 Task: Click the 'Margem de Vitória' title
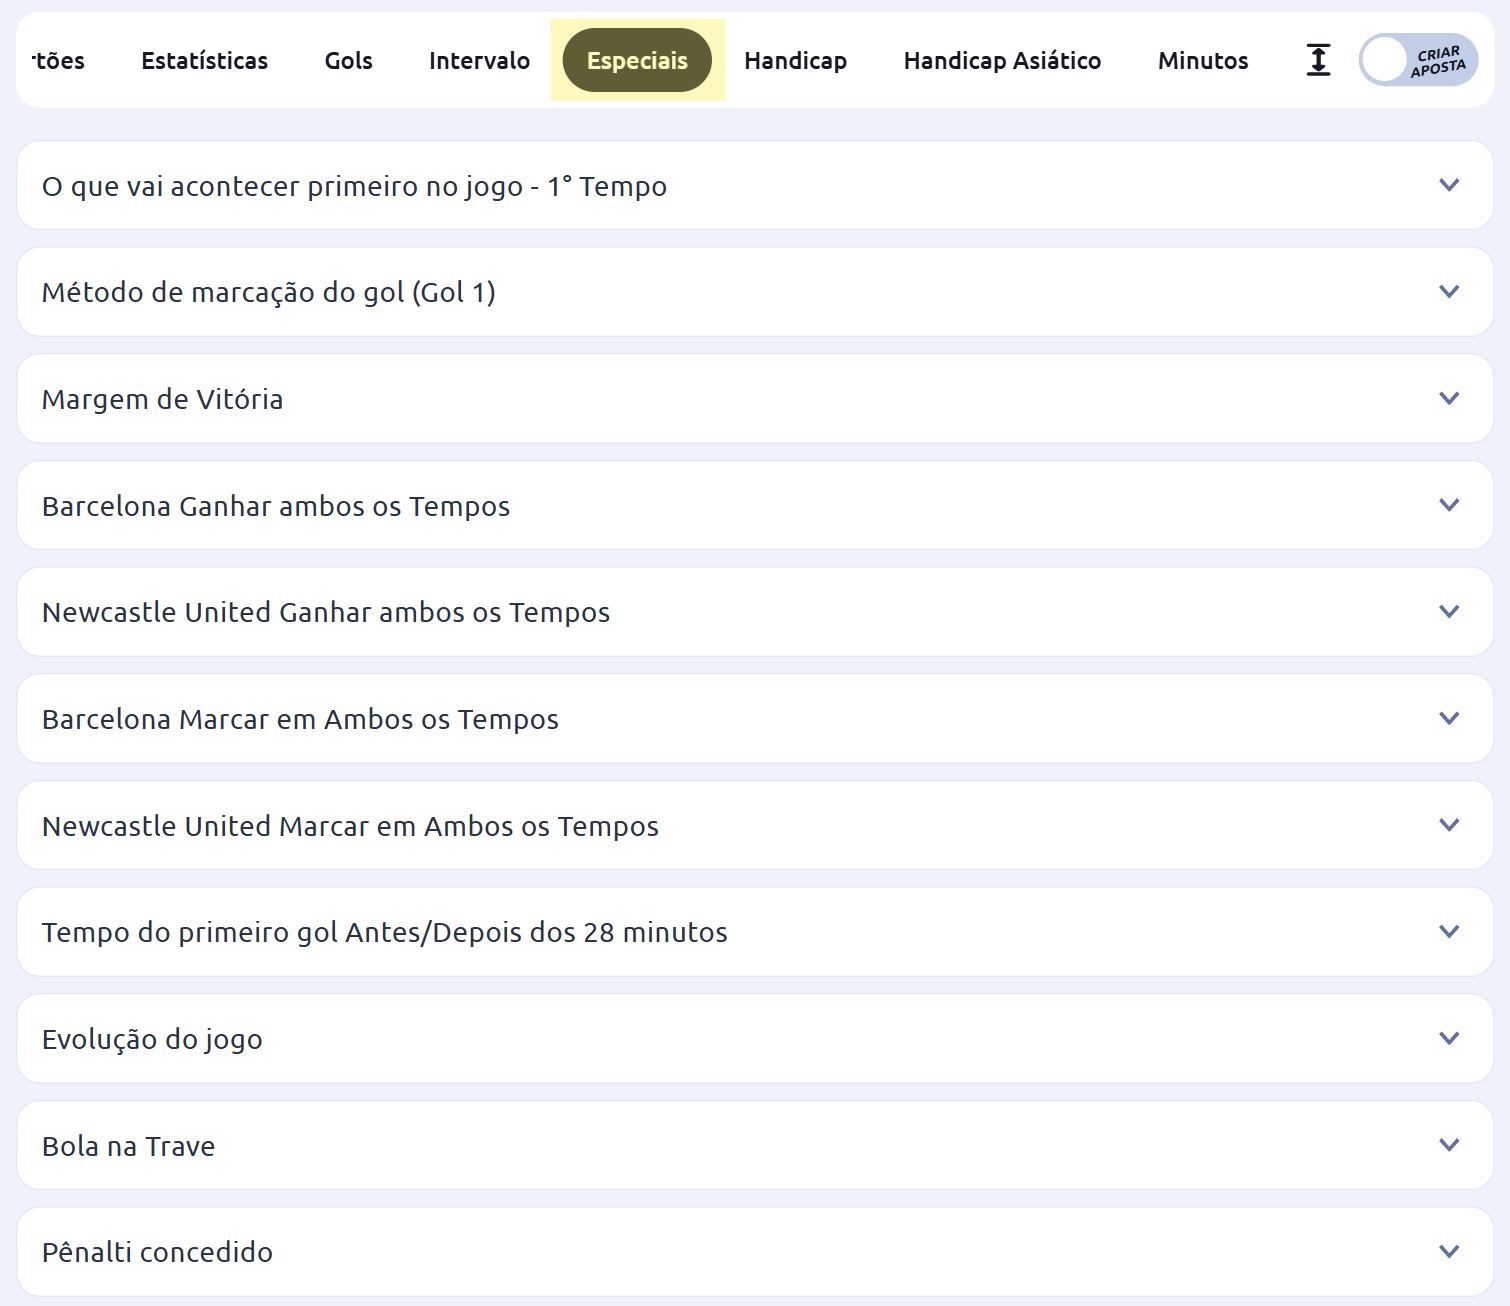(162, 399)
